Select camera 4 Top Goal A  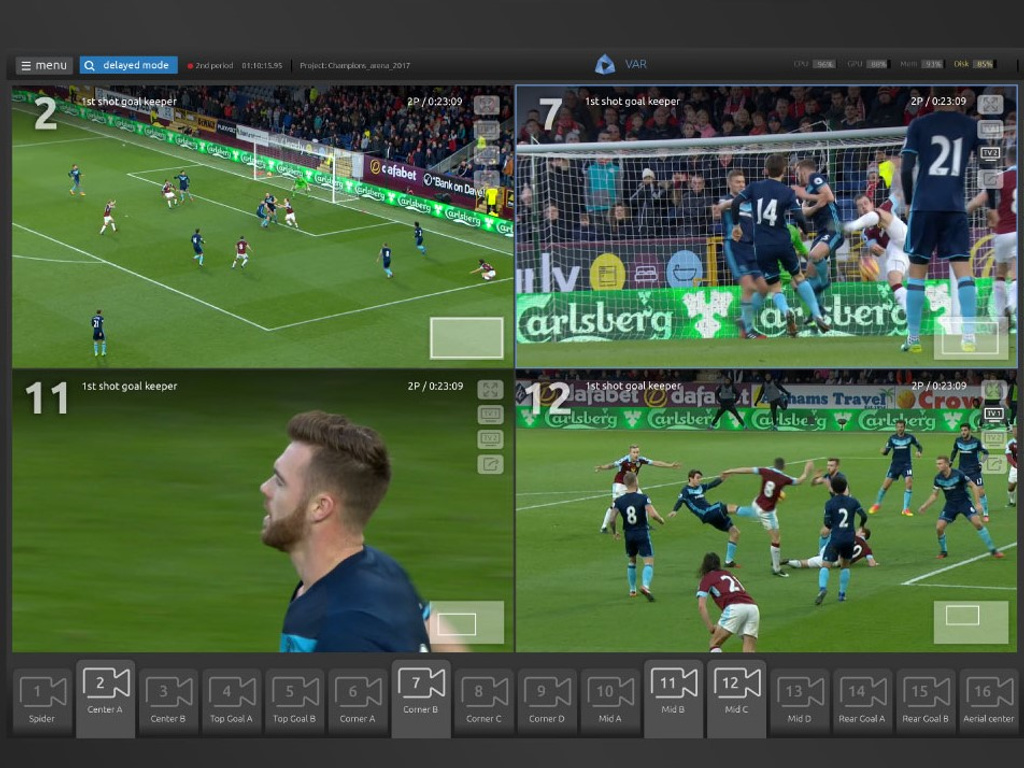[231, 698]
